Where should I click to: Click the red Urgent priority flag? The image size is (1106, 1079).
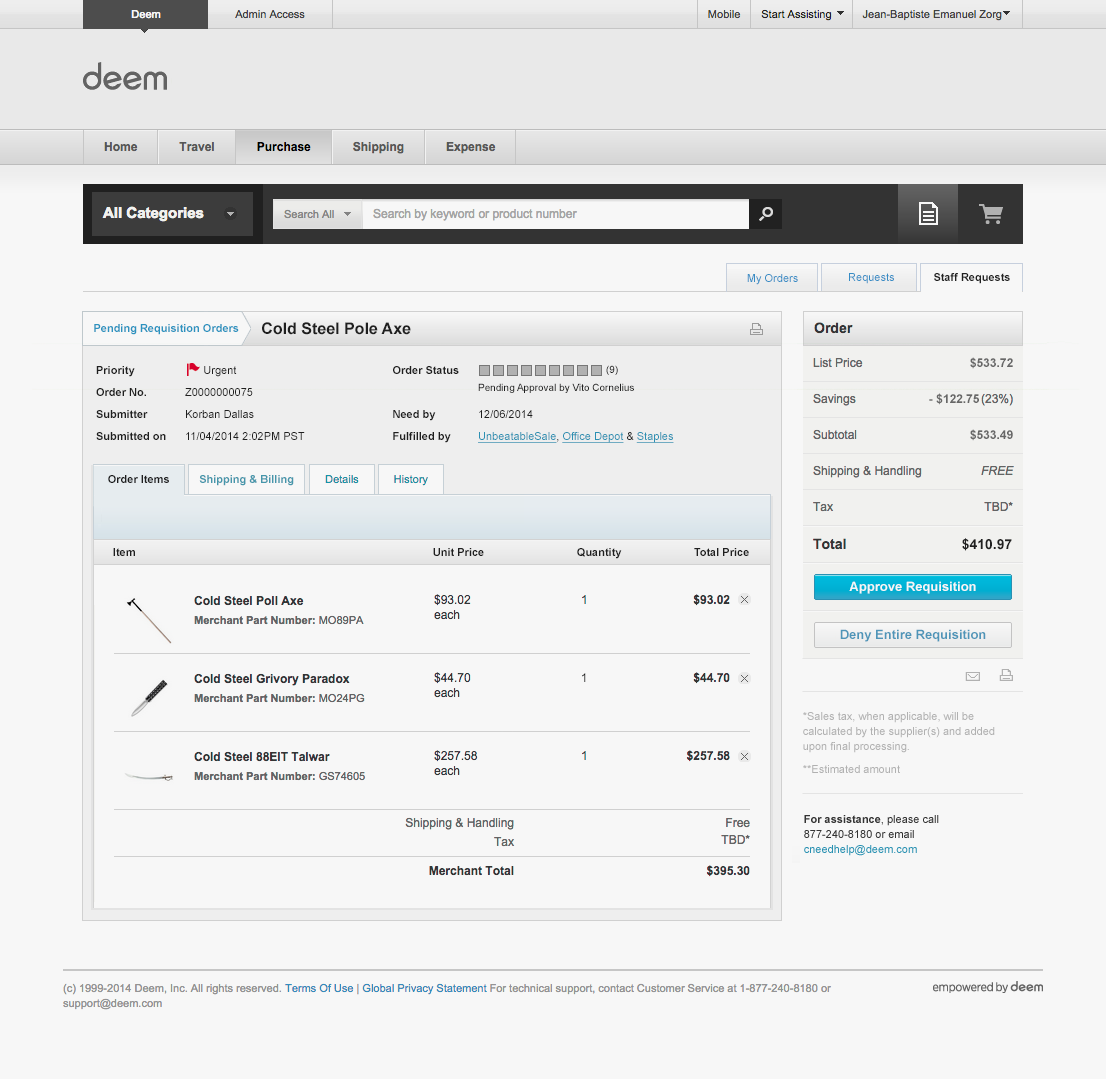pos(193,370)
